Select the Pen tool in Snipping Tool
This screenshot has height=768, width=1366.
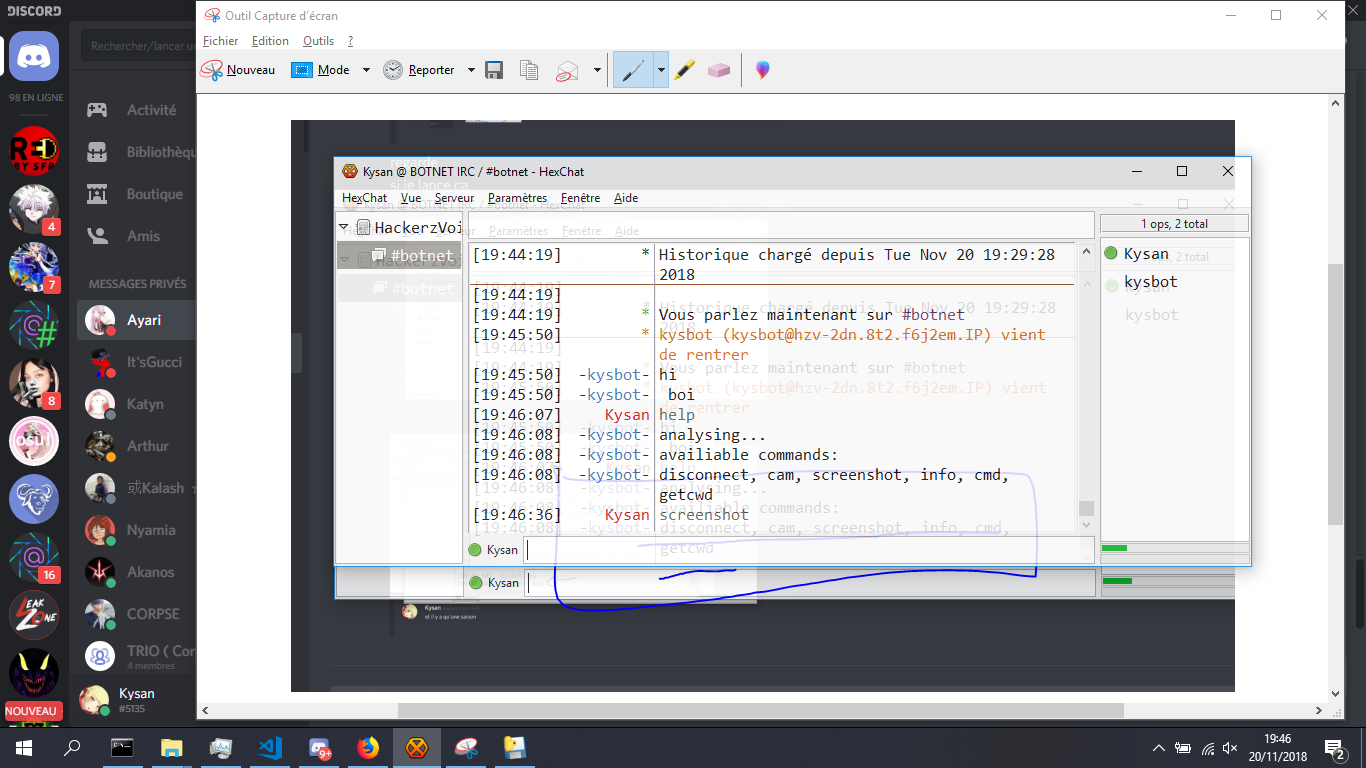point(633,70)
